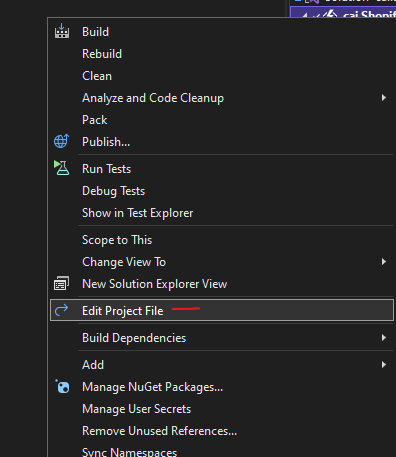Click the Edit Project File arrow icon
Screen dimensions: 396x457
pos(61,310)
